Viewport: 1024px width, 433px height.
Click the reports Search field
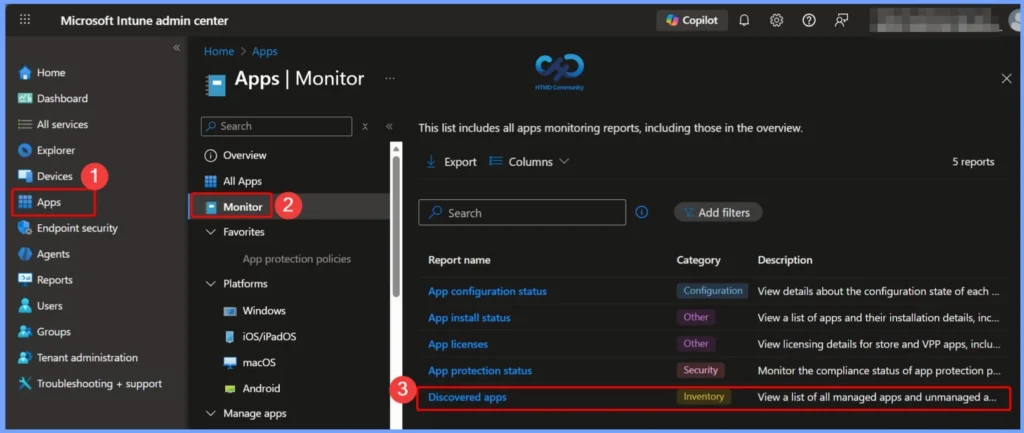tap(522, 213)
